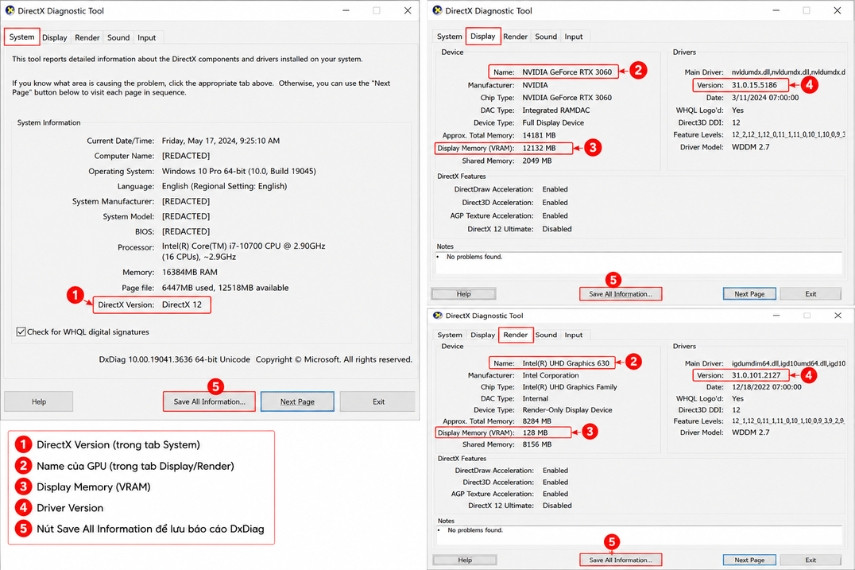This screenshot has height=570, width=855.
Task: Go to Next Page in Render window
Action: tap(749, 560)
